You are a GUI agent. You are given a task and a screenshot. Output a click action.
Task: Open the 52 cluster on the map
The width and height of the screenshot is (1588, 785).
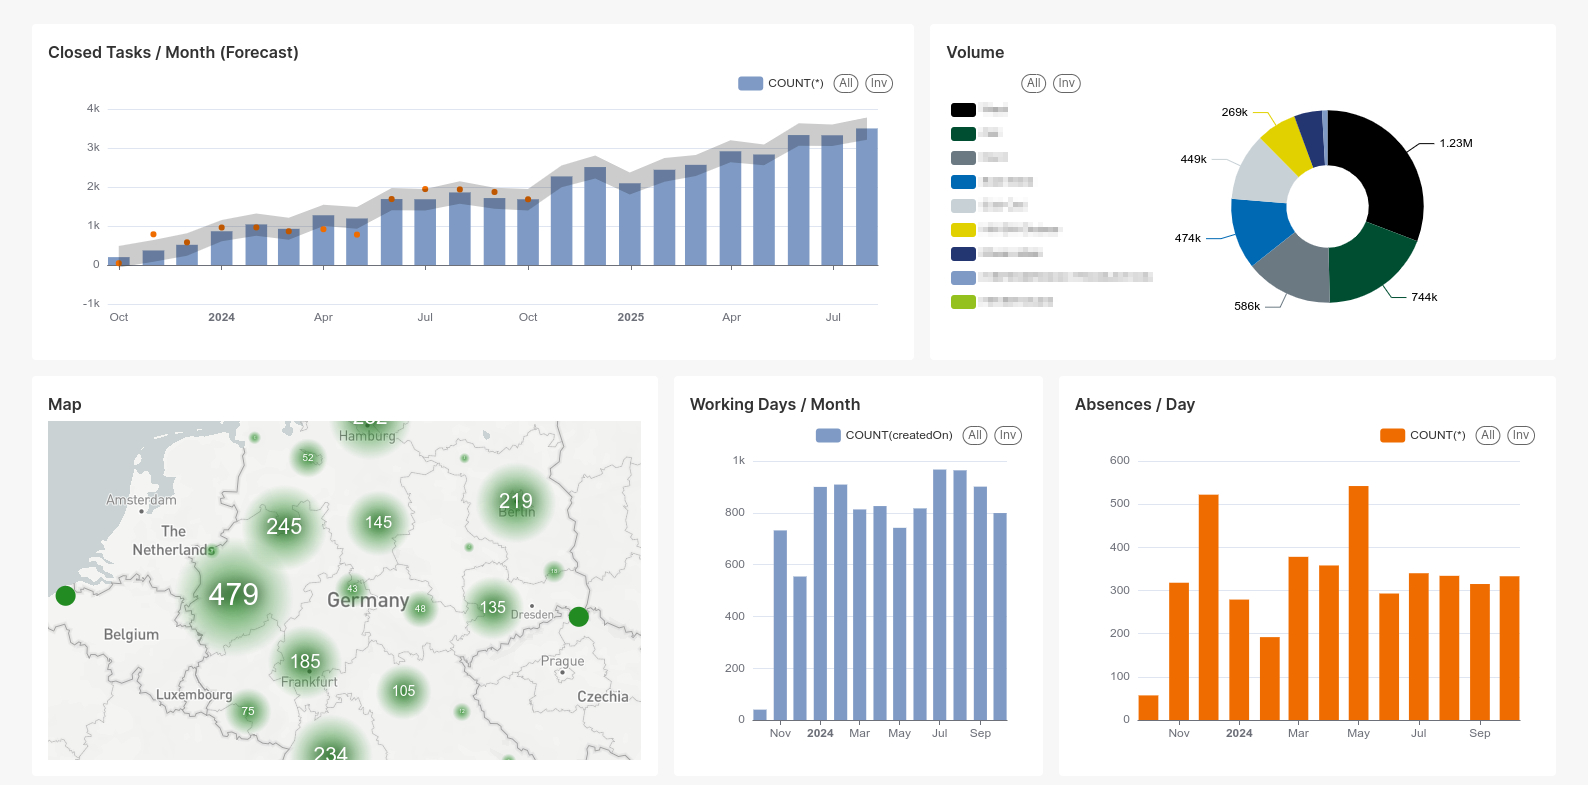(x=308, y=458)
